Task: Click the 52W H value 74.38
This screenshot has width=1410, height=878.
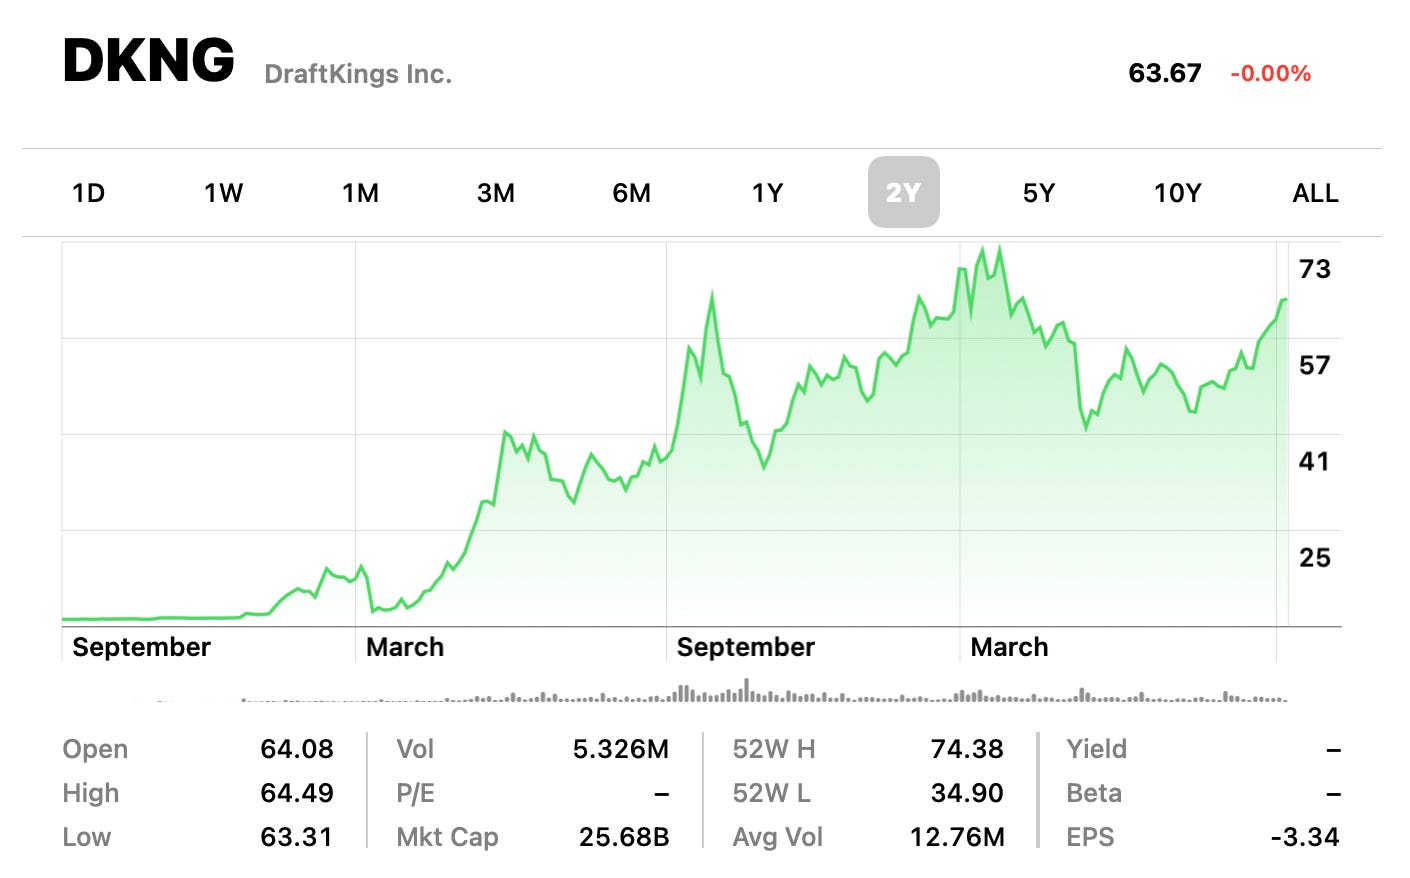Action: click(967, 749)
